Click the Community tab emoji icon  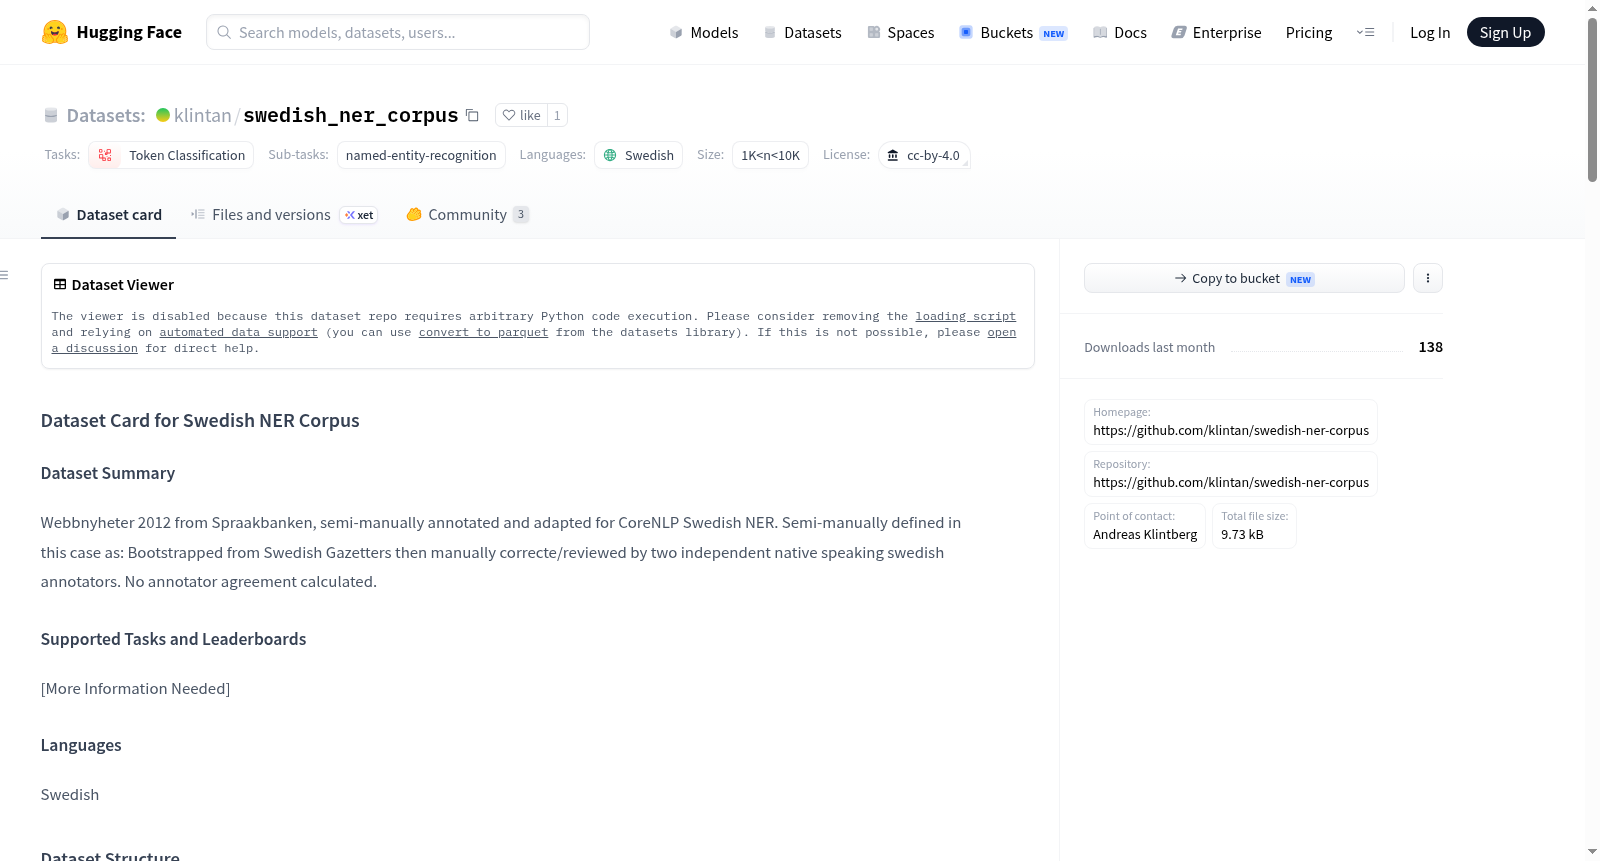[414, 214]
